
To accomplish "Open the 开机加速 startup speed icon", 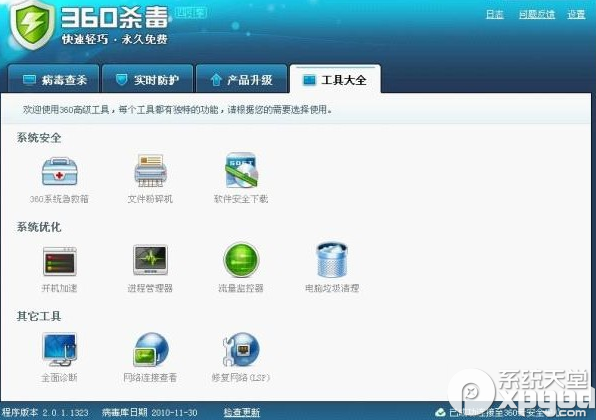I will (x=60, y=261).
